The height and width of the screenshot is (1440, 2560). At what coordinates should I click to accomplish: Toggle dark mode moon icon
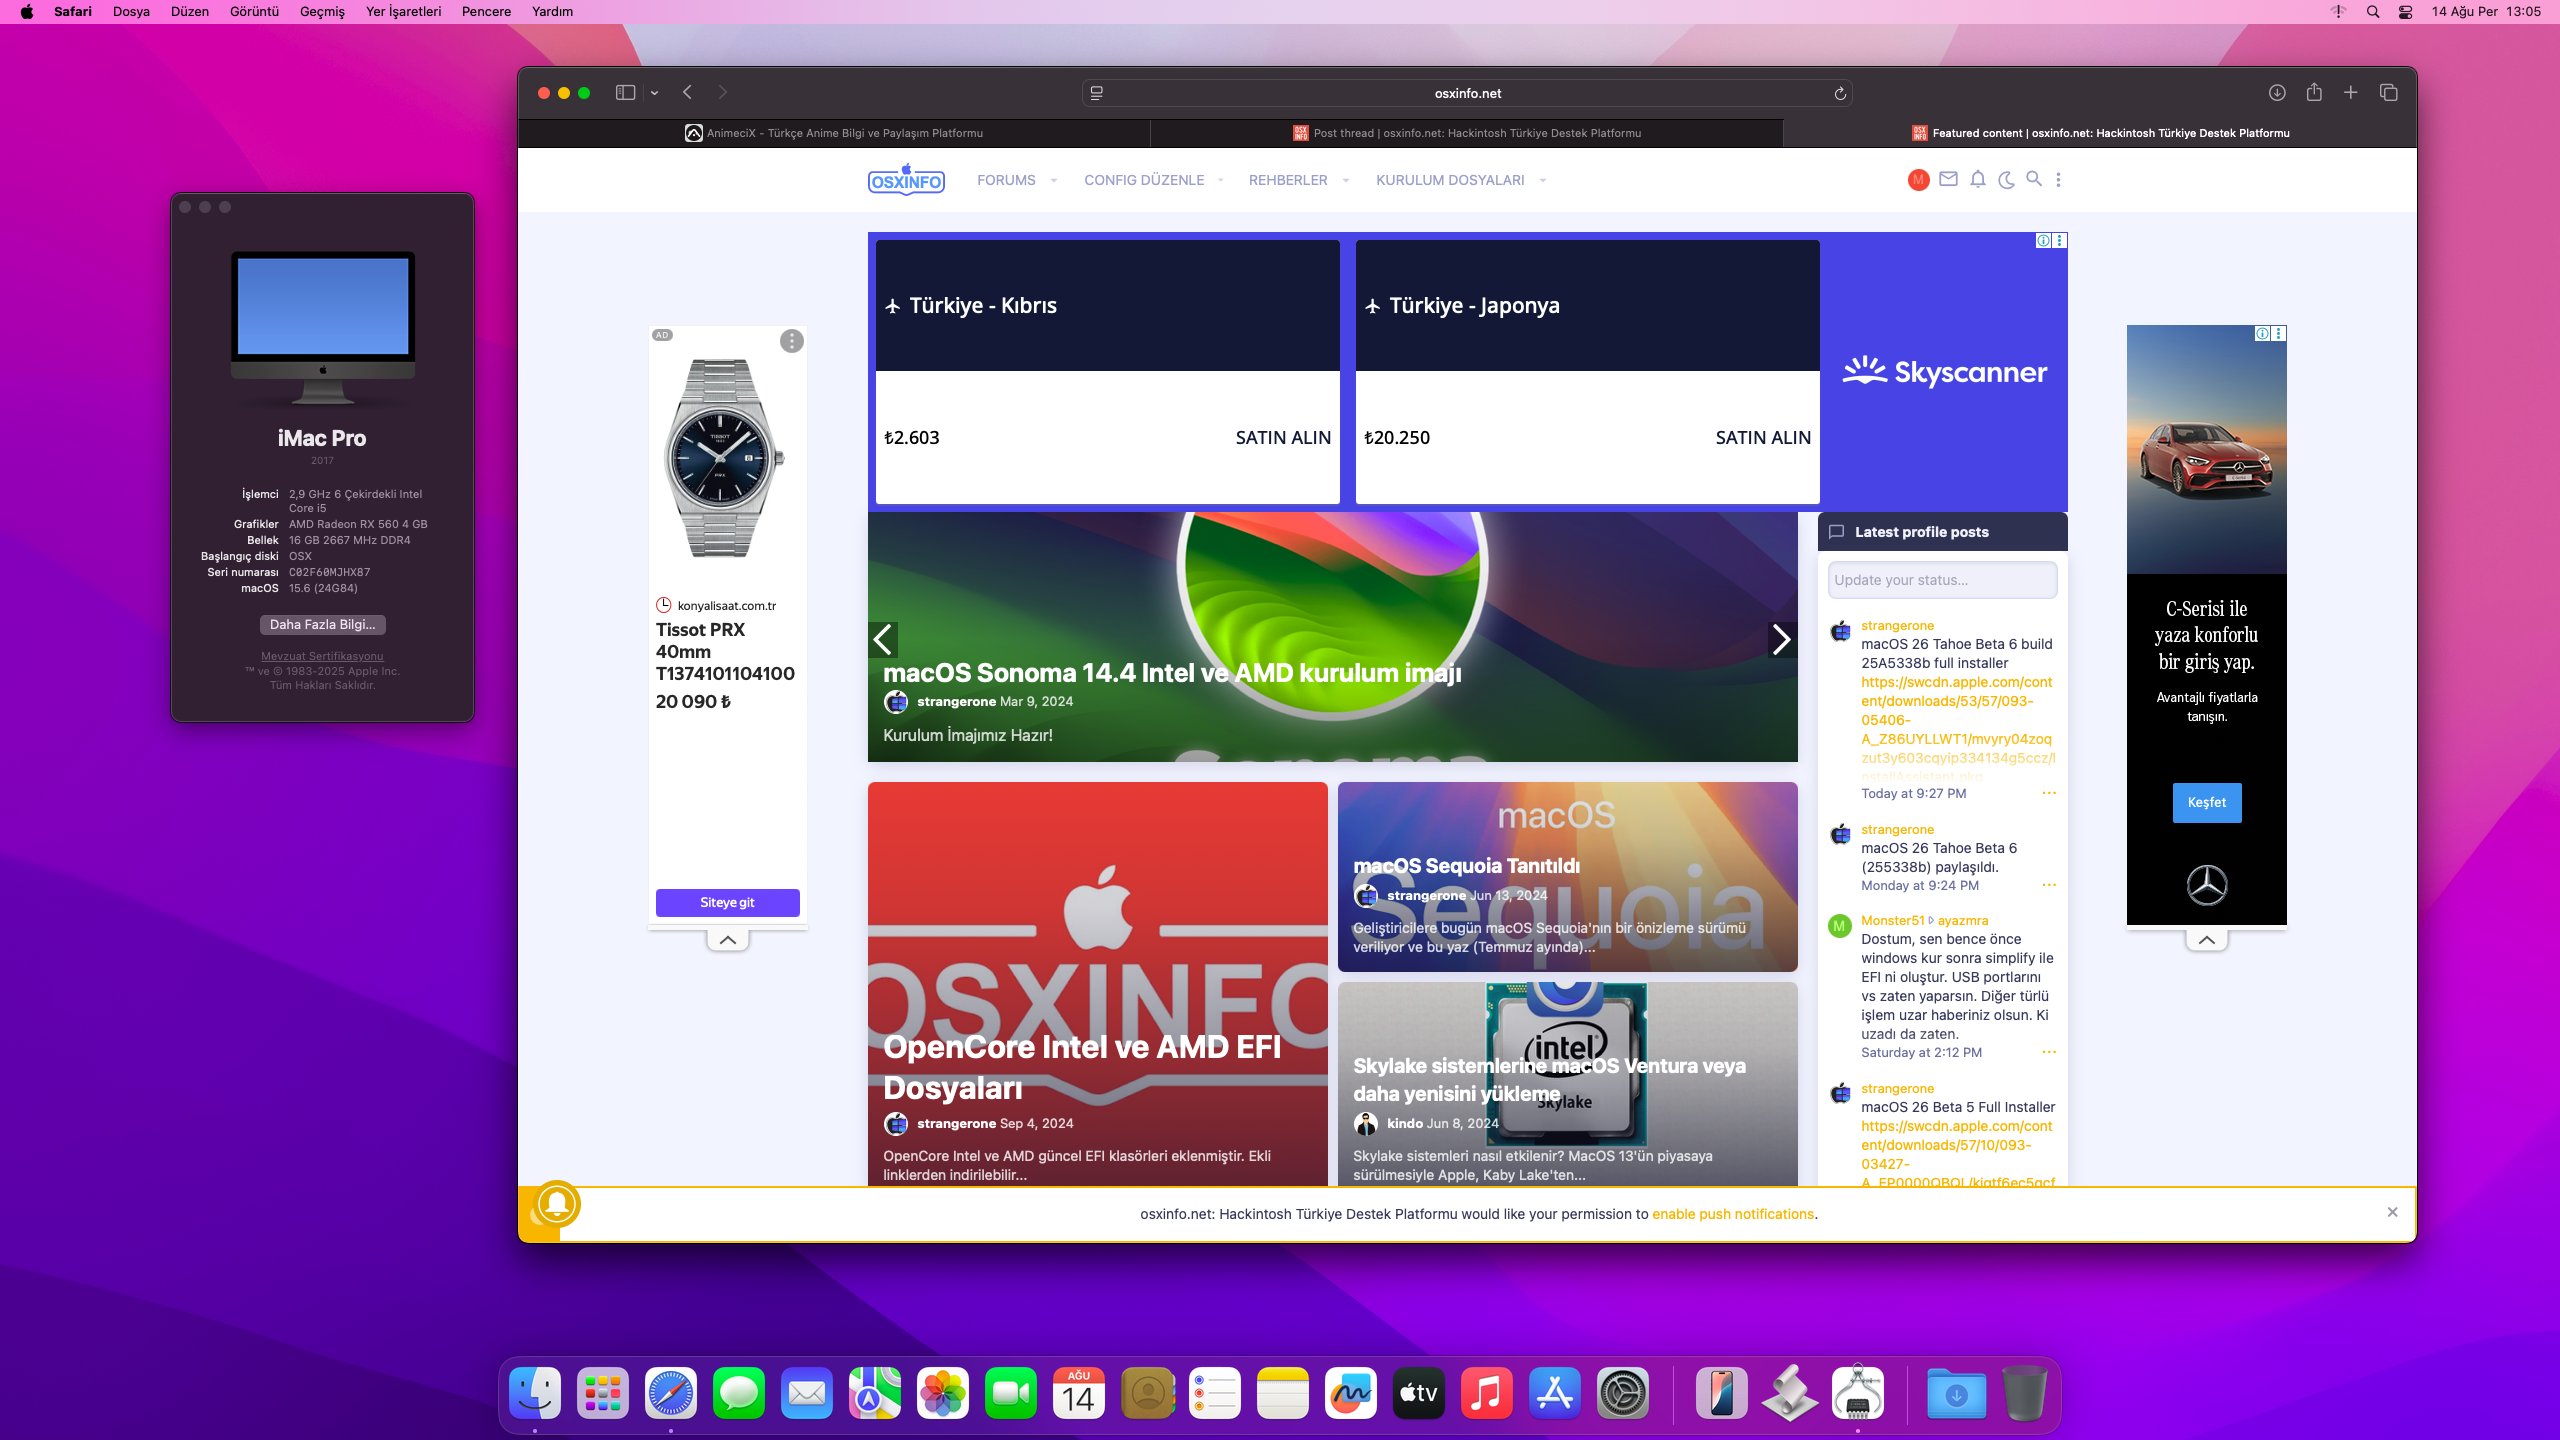tap(2006, 180)
